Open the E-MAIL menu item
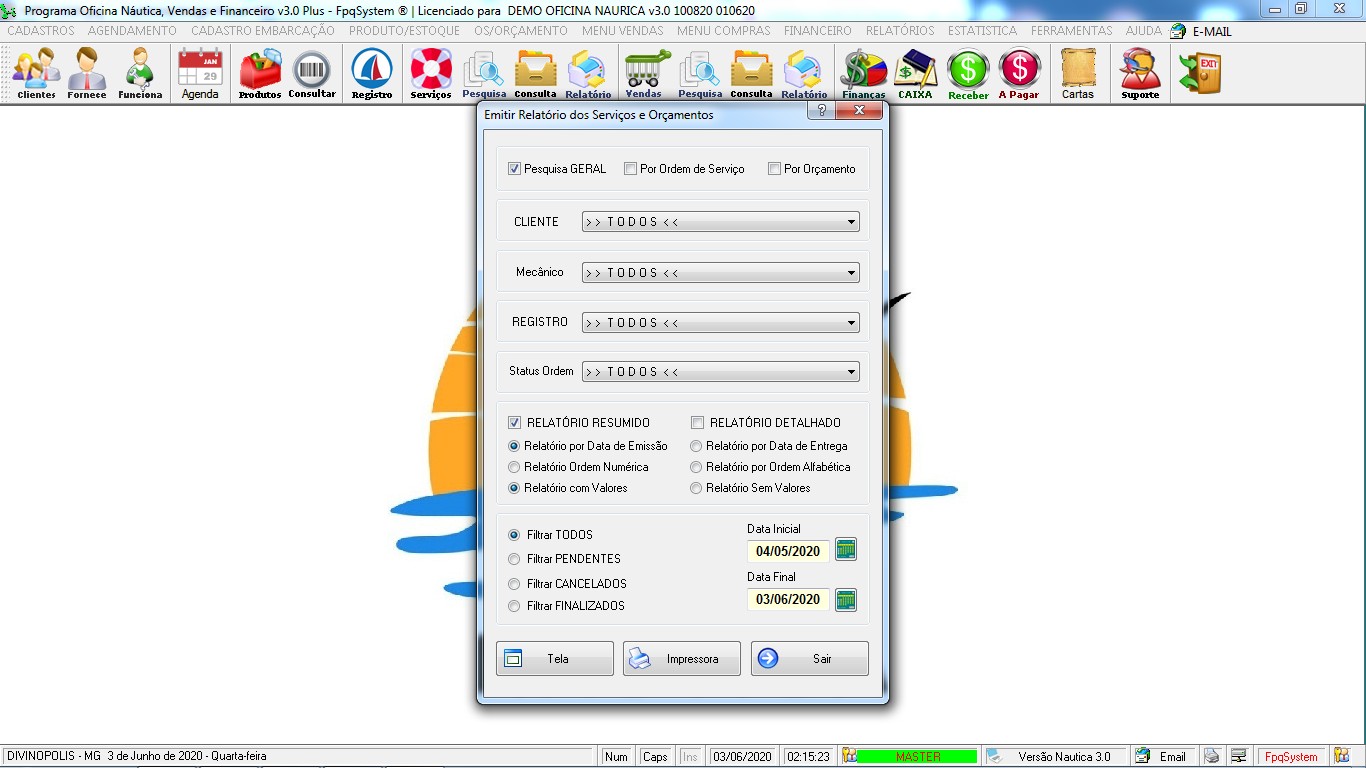1366x768 pixels. point(1202,31)
